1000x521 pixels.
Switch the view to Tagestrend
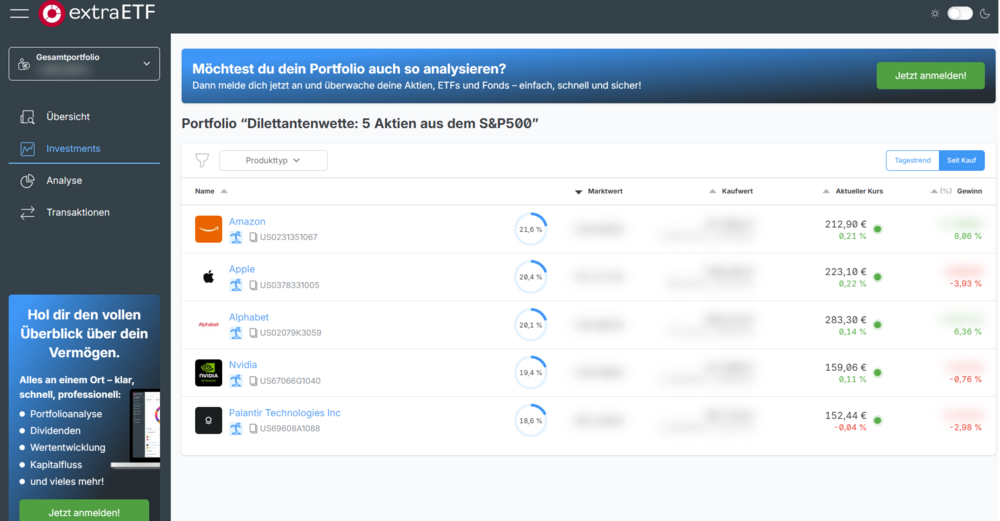pos(912,160)
